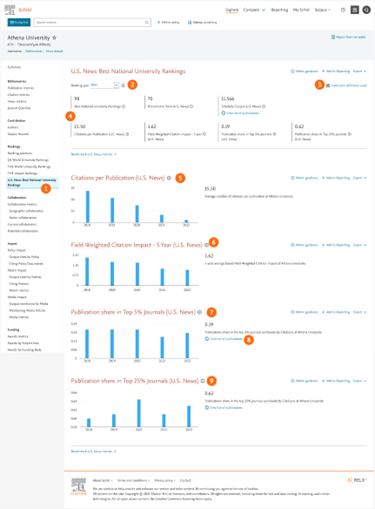This screenshot has height=509, width=375.
Task: Open View list of publications in Top 5% section
Action: pos(224,339)
